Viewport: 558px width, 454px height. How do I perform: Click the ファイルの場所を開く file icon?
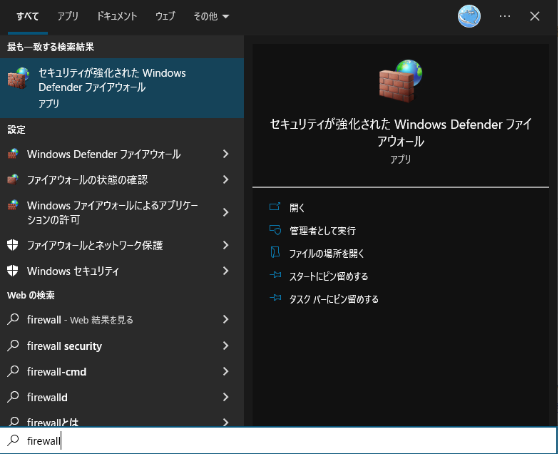[x=275, y=252]
